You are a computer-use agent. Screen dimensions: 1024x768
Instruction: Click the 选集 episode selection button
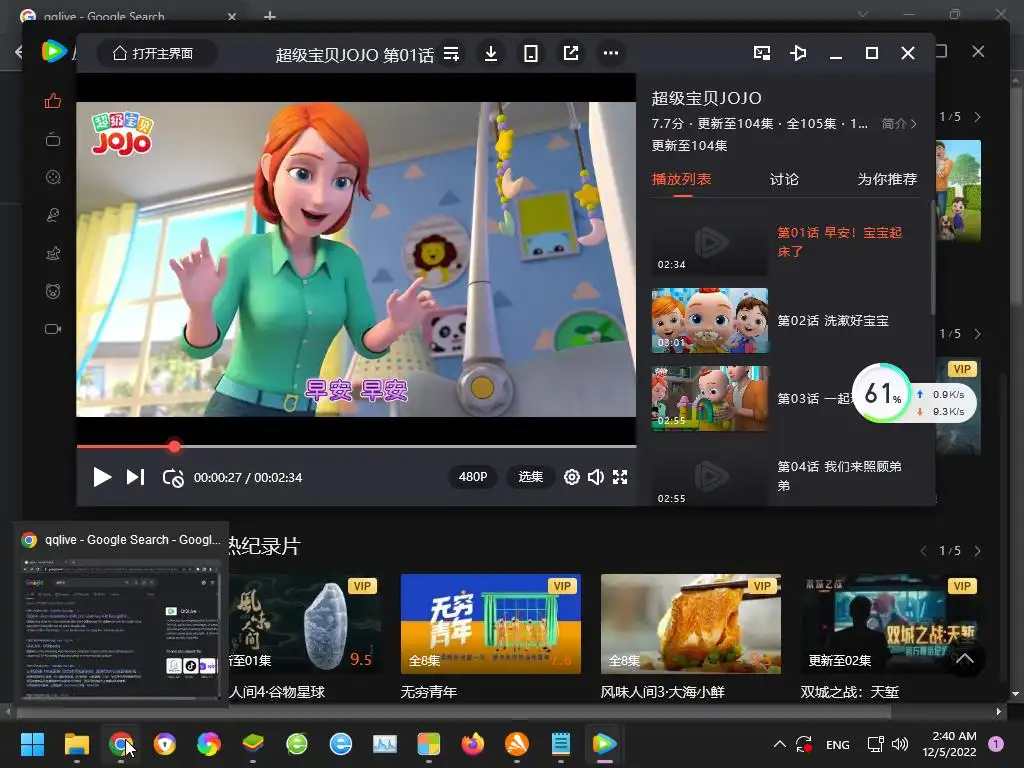point(530,477)
